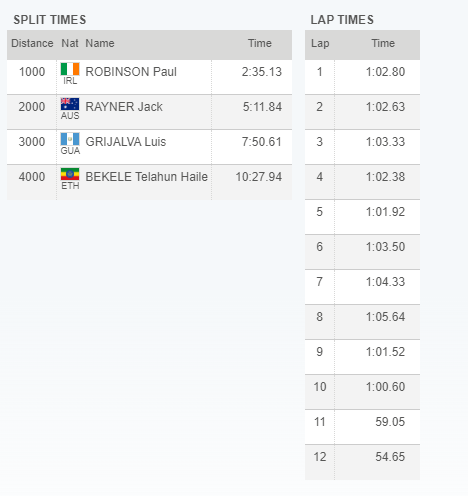Screen dimensions: 468x496
Task: Click the SPLIT TIMES heading
Action: (x=50, y=20)
